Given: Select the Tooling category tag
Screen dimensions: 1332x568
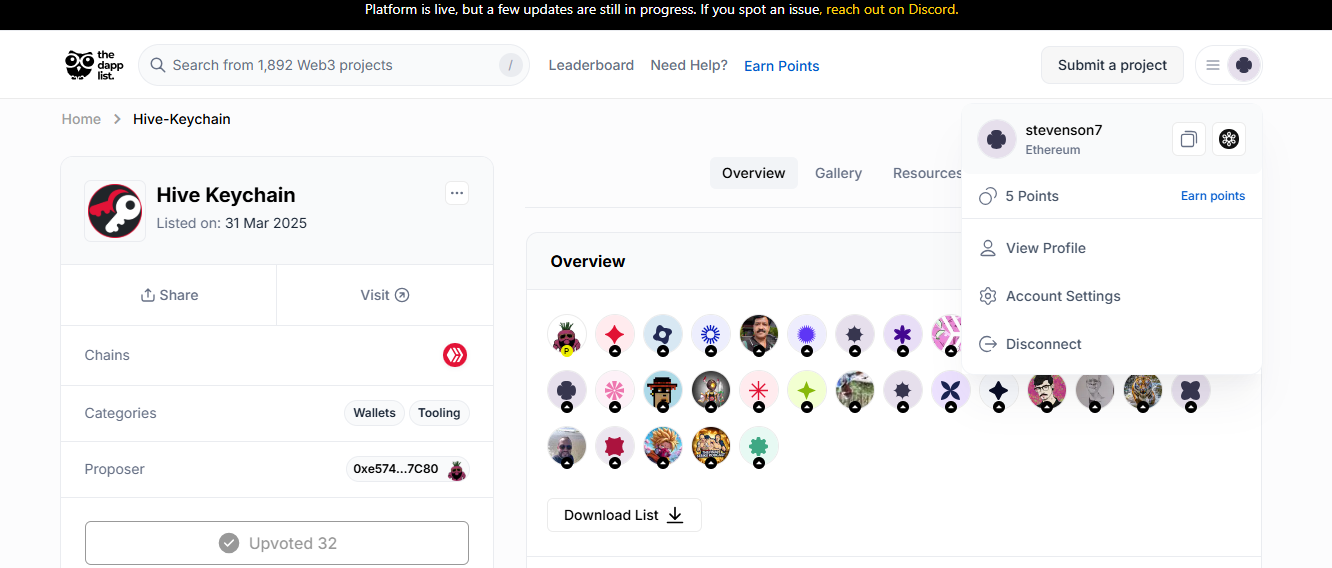Looking at the screenshot, I should [x=439, y=413].
